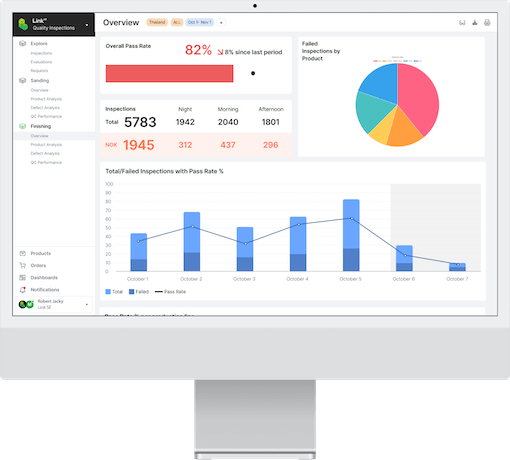Viewport: 510px width, 460px height.
Task: Click the Sanding section cube icon
Action: [23, 80]
